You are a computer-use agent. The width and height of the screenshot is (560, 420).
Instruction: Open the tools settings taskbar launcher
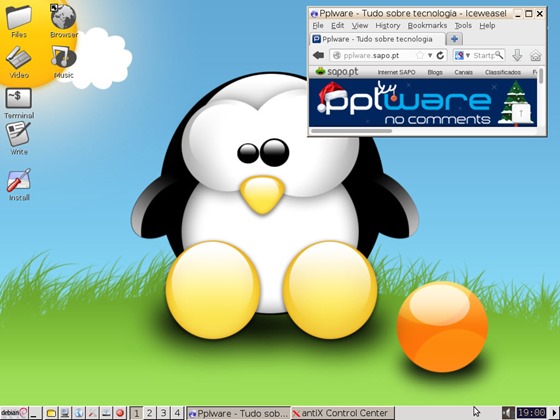[92, 413]
